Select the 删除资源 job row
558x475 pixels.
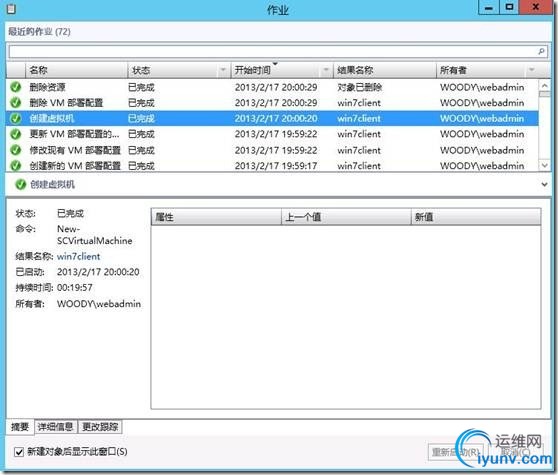(272, 87)
